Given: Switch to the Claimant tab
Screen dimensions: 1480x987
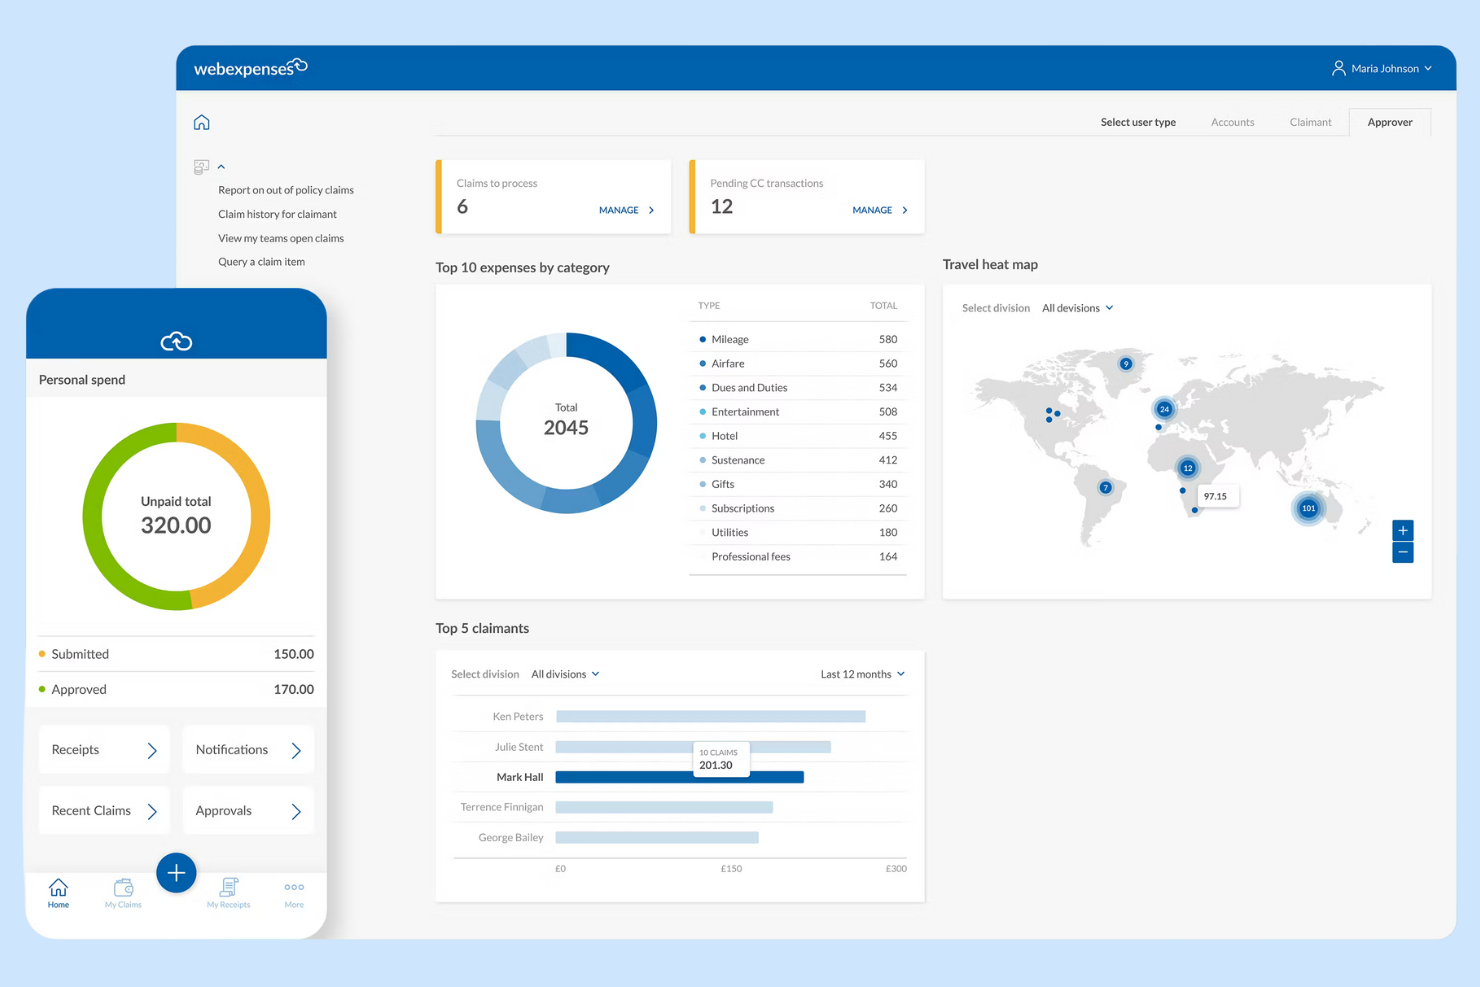Looking at the screenshot, I should point(1310,121).
